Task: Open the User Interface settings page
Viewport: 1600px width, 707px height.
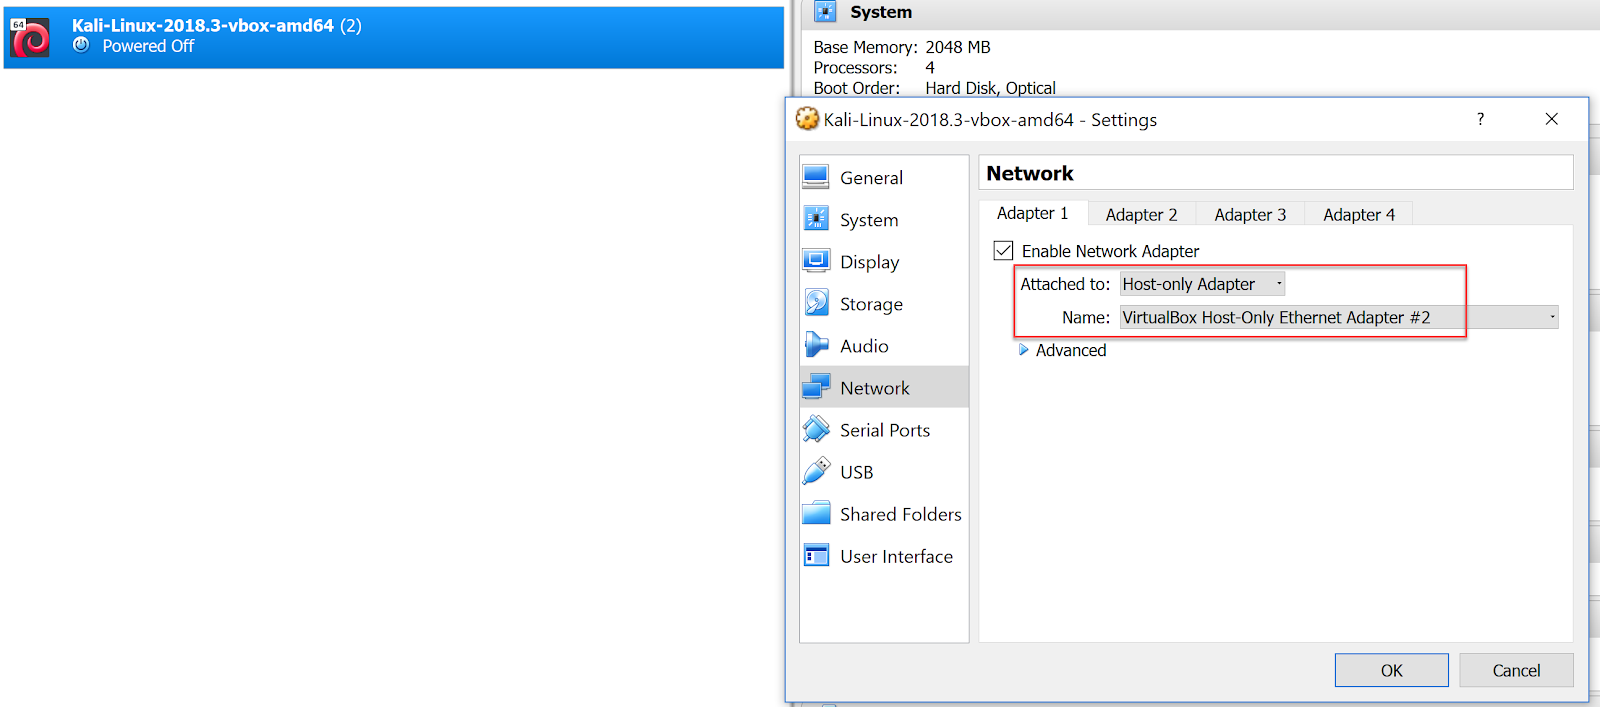Action: point(884,555)
